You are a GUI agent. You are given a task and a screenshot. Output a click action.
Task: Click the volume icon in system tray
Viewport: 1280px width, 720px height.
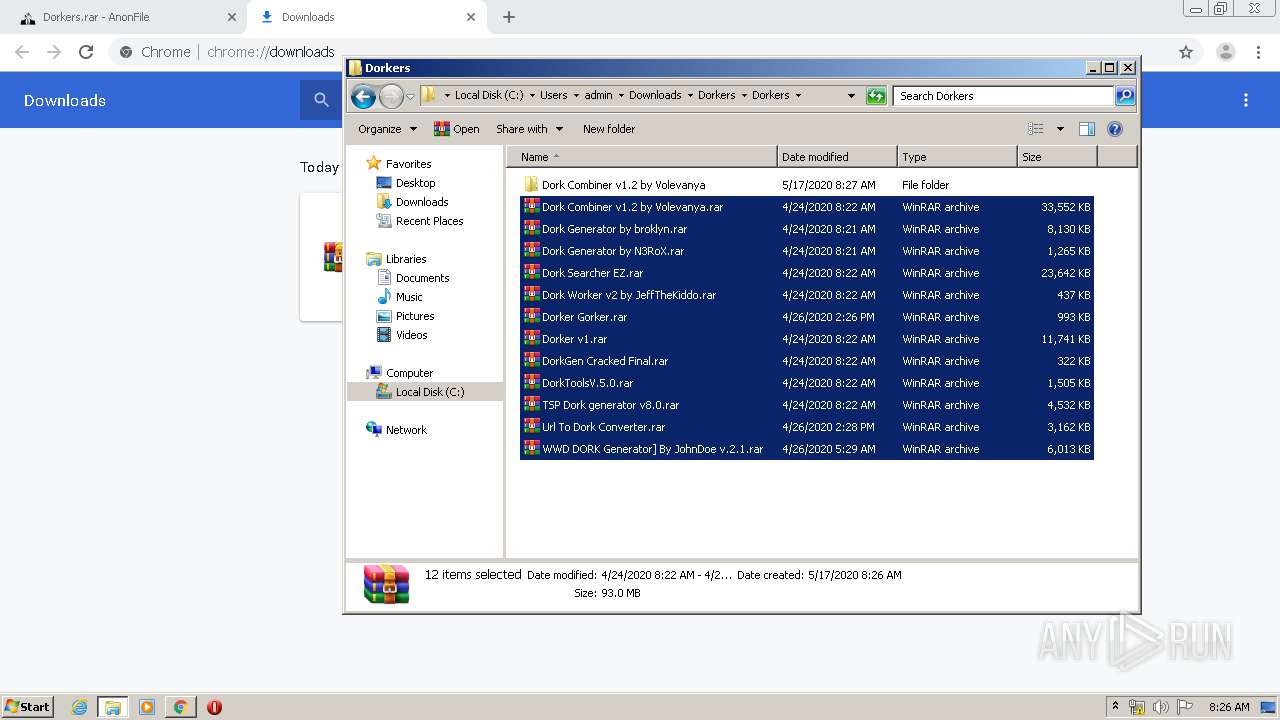tap(1161, 707)
